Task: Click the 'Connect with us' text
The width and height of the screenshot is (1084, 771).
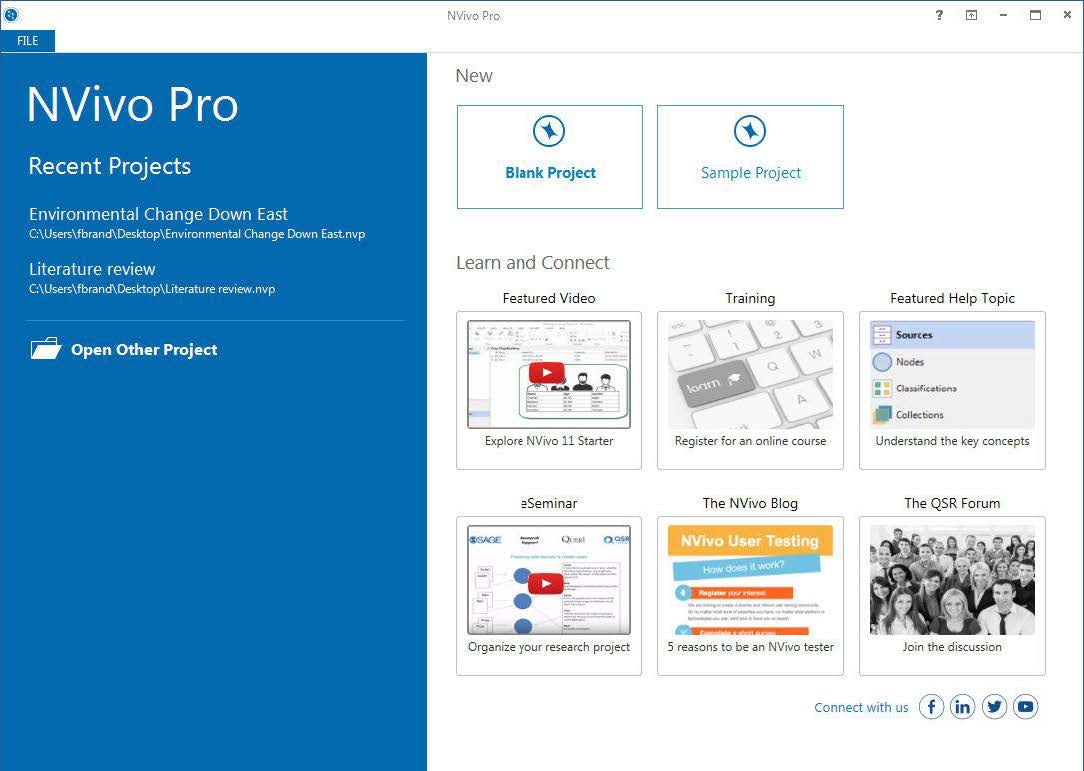Action: tap(861, 707)
